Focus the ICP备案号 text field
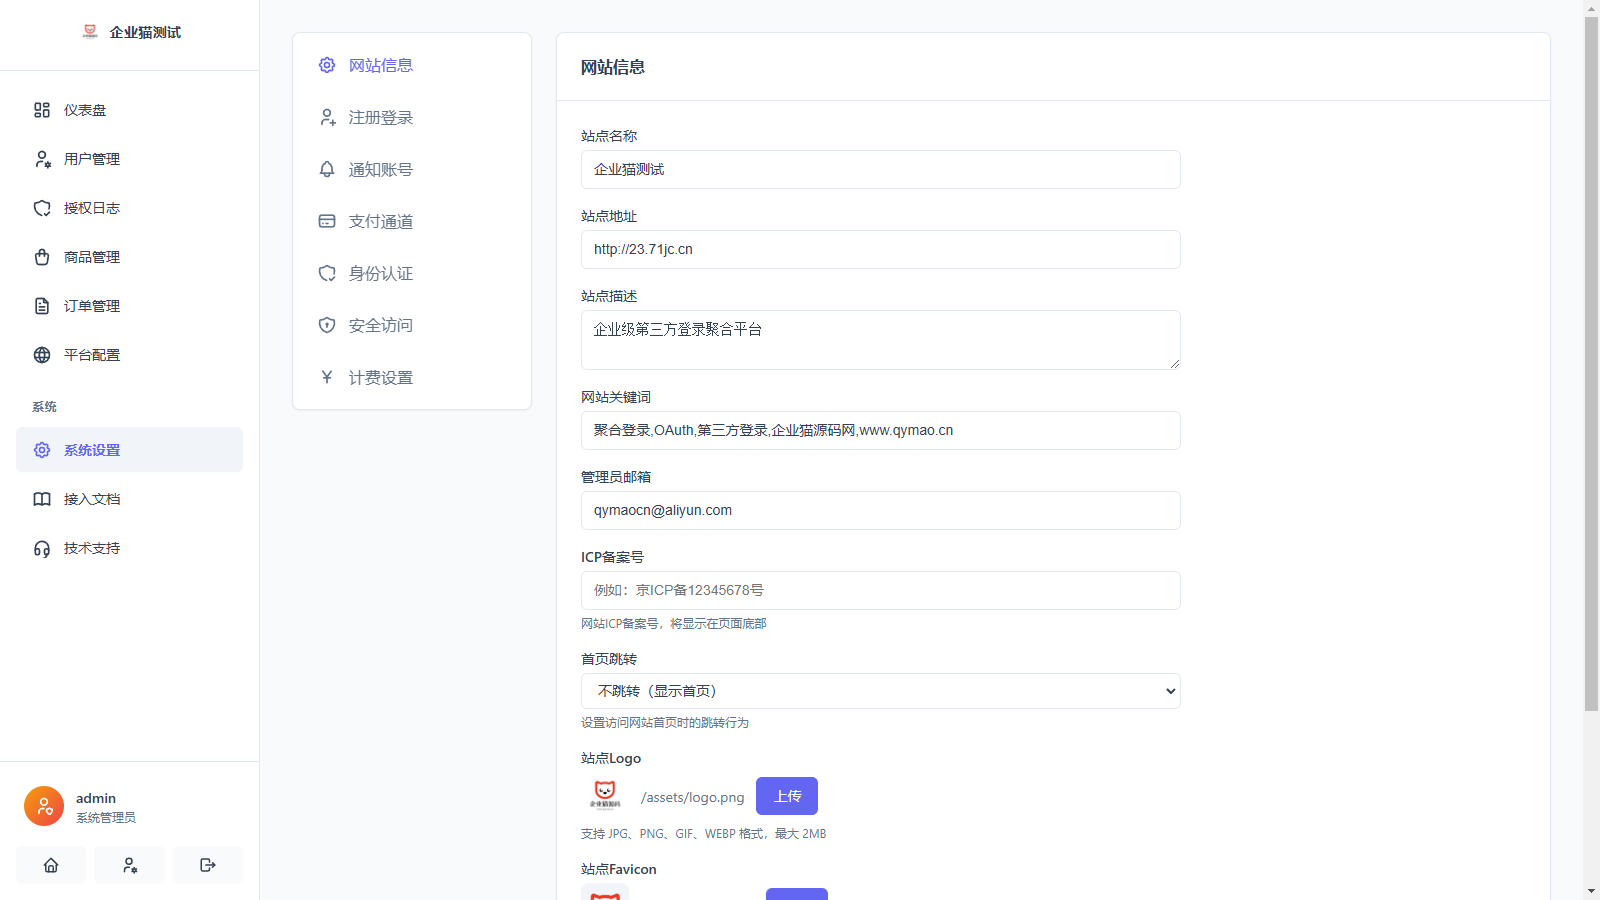The width and height of the screenshot is (1600, 900). pyautogui.click(x=880, y=591)
